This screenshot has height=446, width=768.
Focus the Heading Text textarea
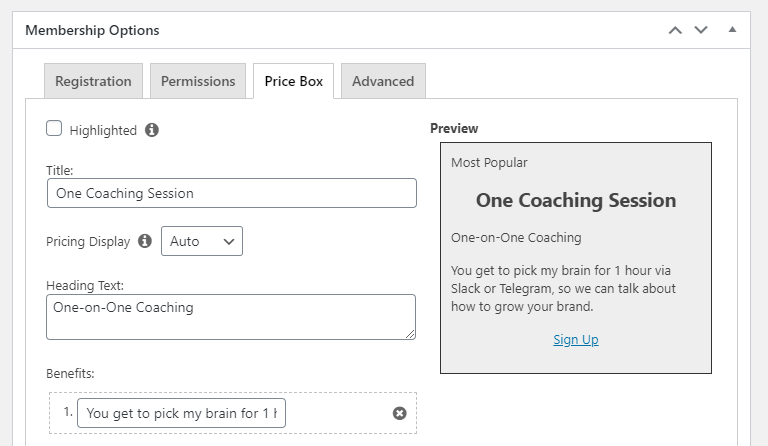click(231, 316)
